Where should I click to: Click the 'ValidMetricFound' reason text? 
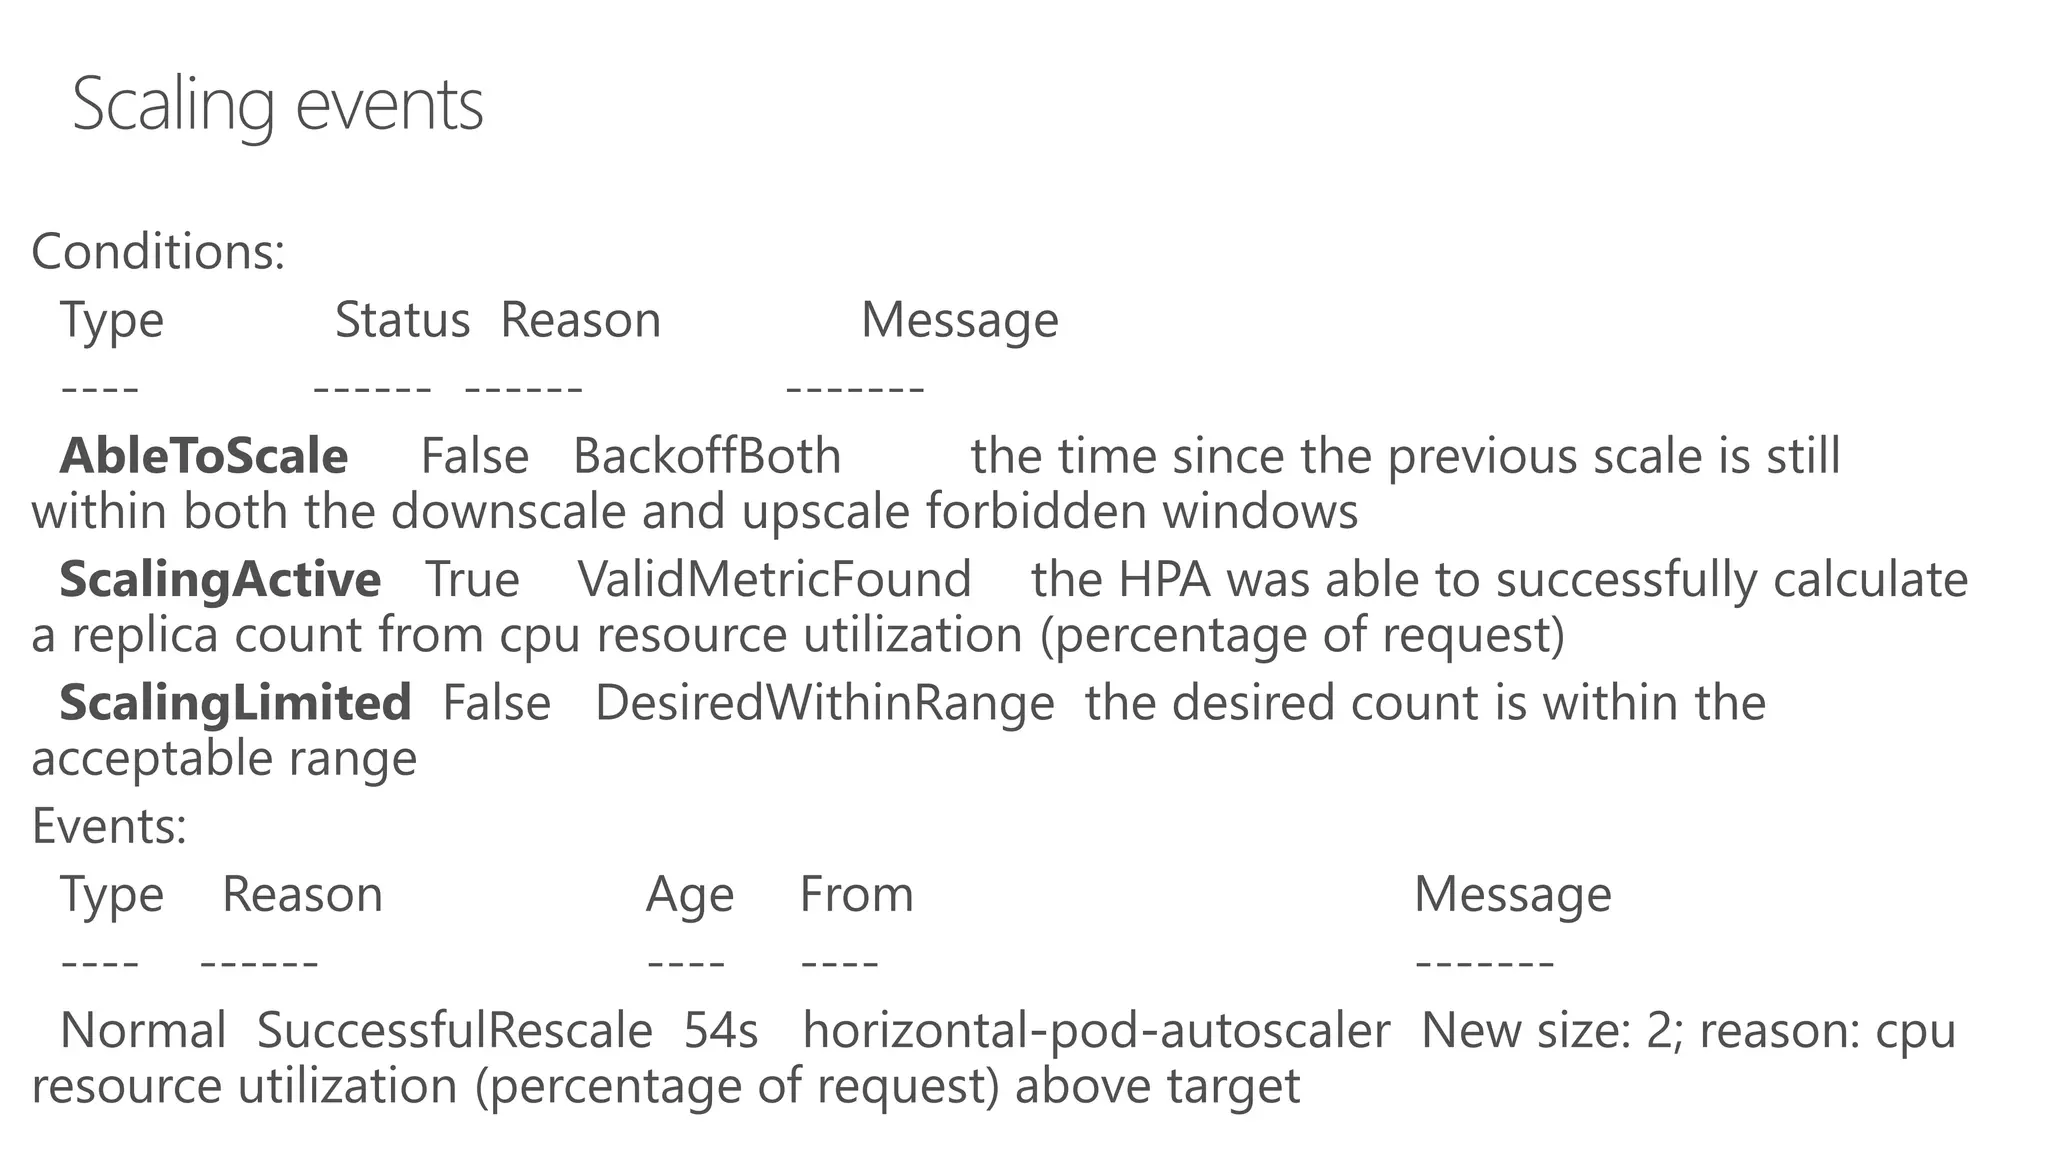[x=774, y=580]
